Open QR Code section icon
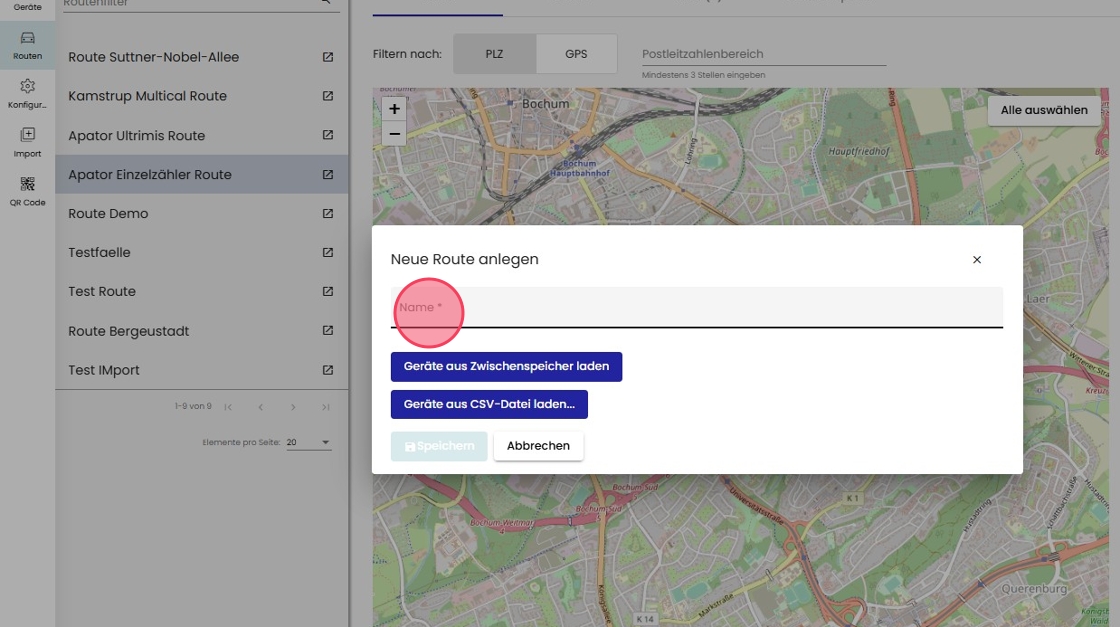 pos(27,190)
